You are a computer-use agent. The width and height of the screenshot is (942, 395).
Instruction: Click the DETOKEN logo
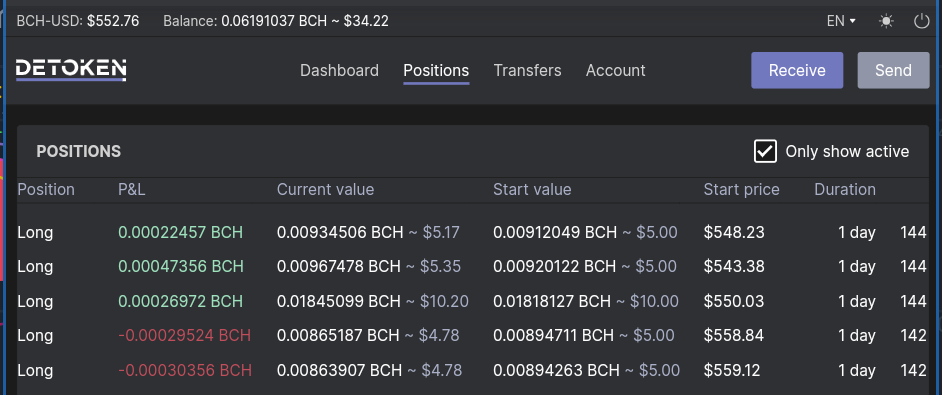pyautogui.click(x=71, y=70)
